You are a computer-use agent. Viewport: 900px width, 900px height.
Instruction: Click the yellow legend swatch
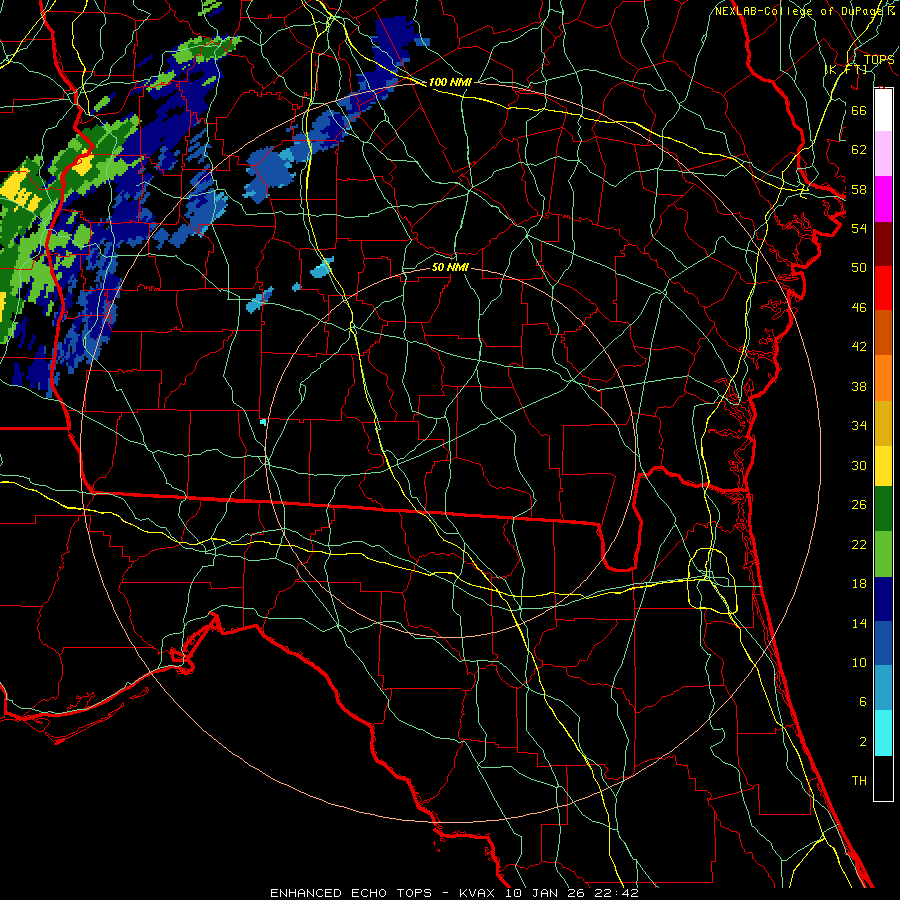click(x=883, y=466)
